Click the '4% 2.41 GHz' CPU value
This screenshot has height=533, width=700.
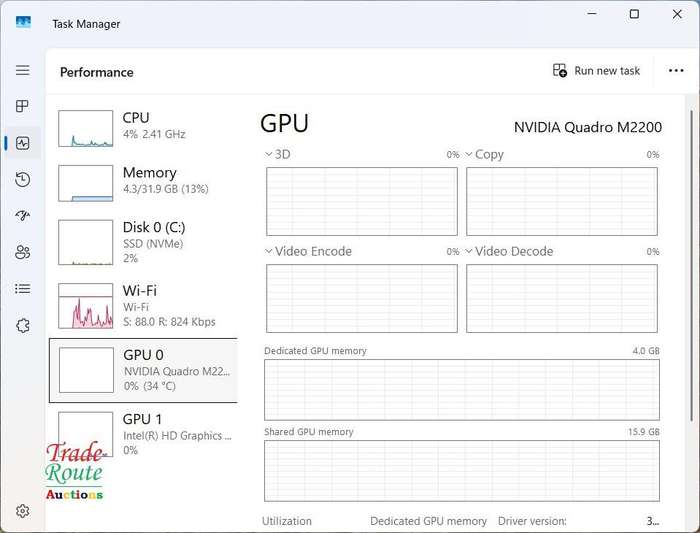pos(154,134)
